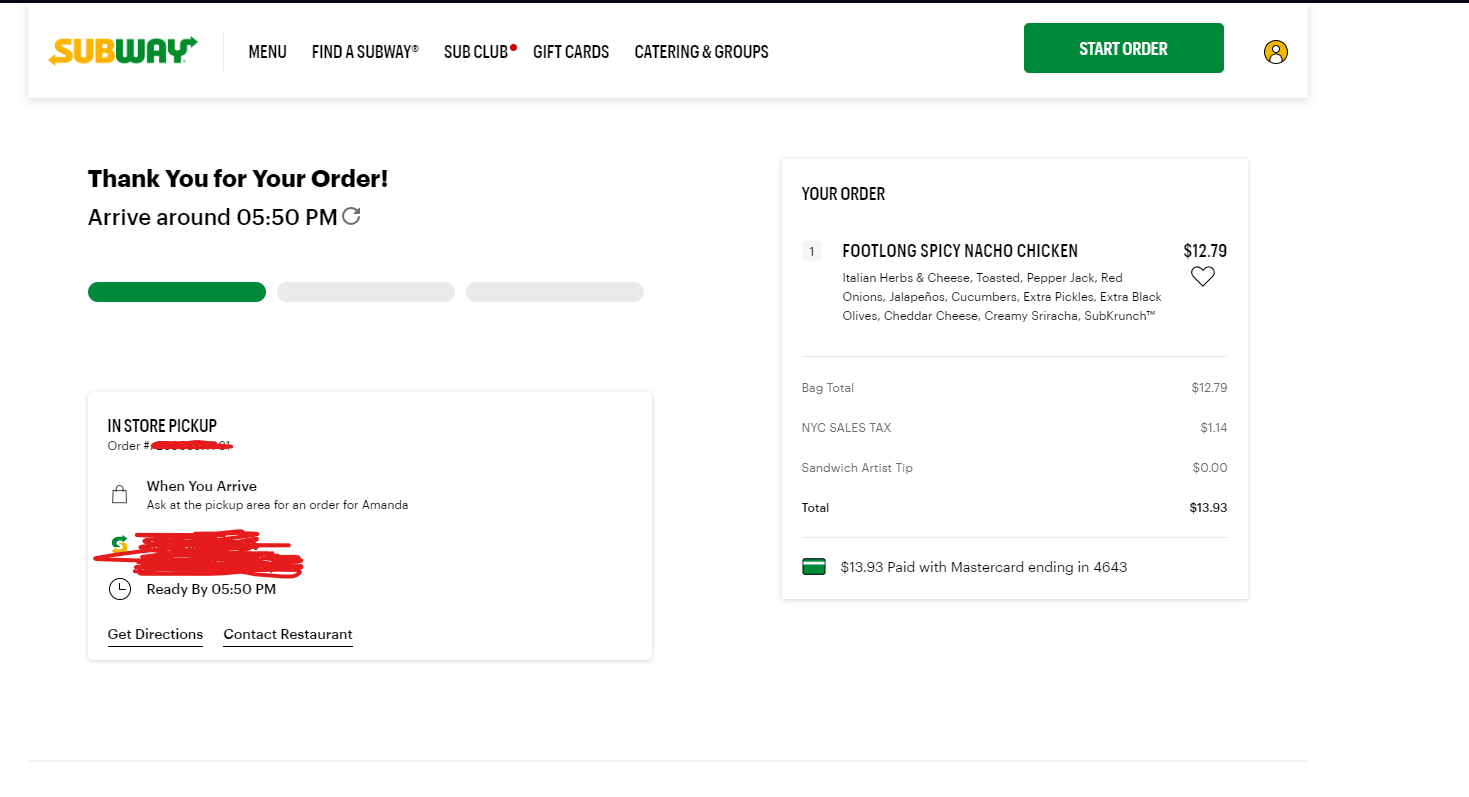Favorite the sandwich with heart icon
This screenshot has height=797, width=1469.
tap(1202, 277)
